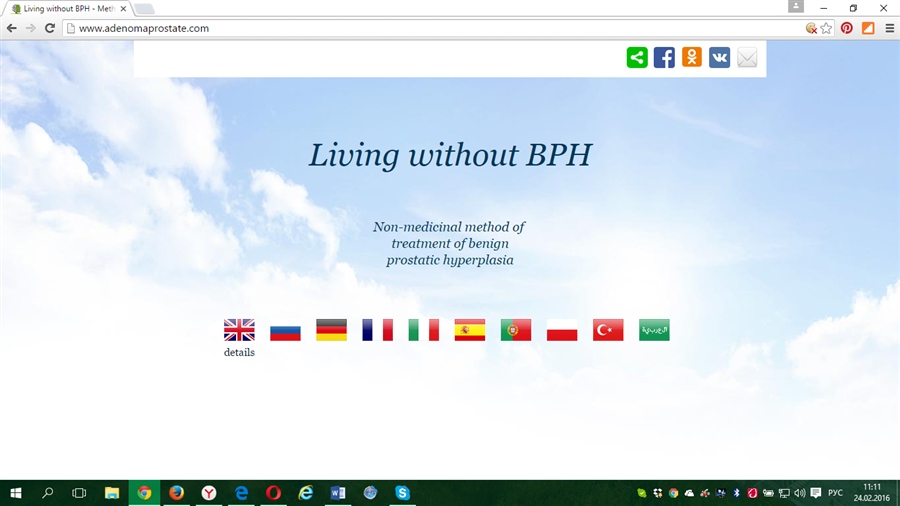The height and width of the screenshot is (506, 900).
Task: Open the Polish flag version
Action: [x=562, y=330]
